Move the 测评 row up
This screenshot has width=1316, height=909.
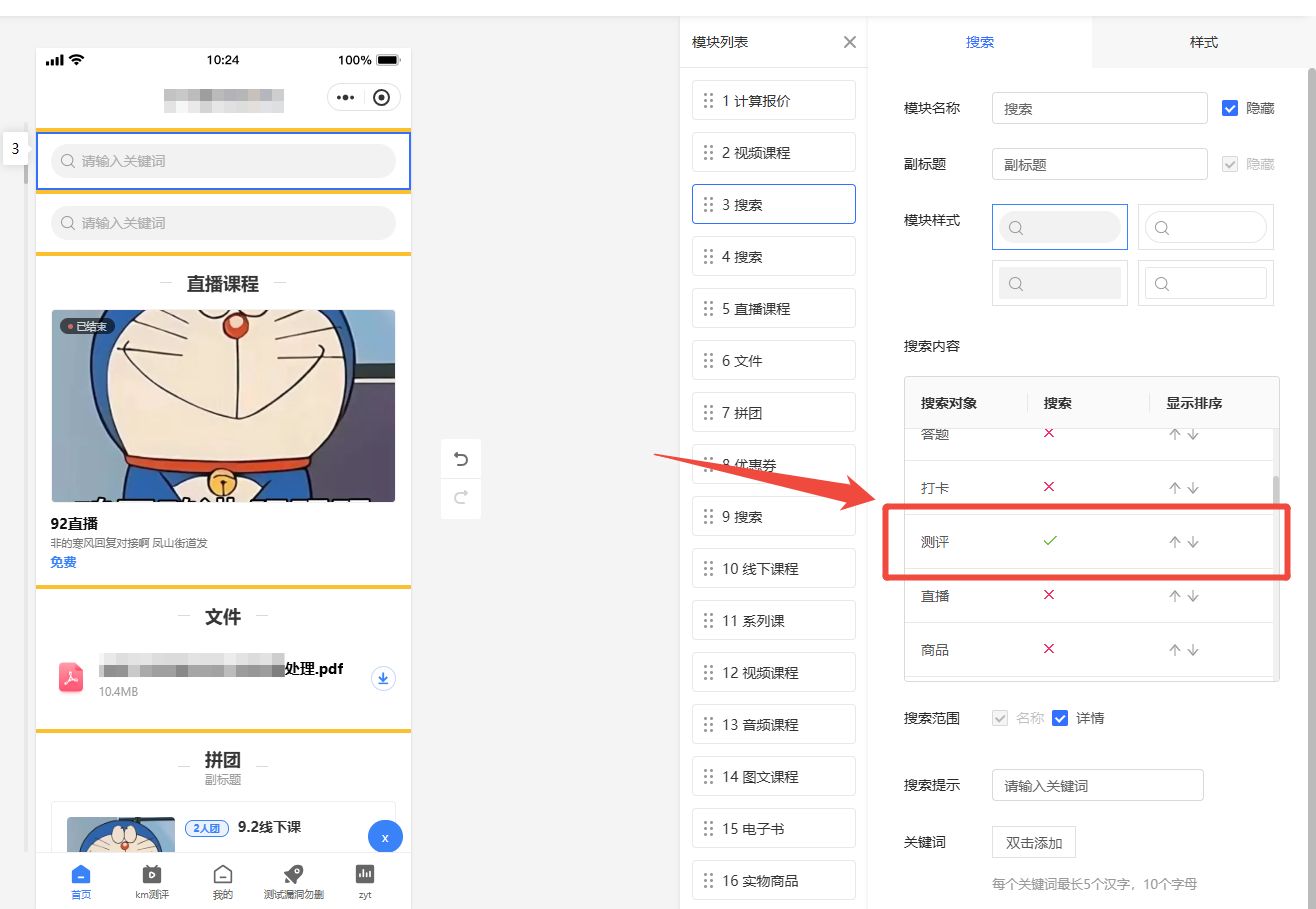(x=1175, y=542)
